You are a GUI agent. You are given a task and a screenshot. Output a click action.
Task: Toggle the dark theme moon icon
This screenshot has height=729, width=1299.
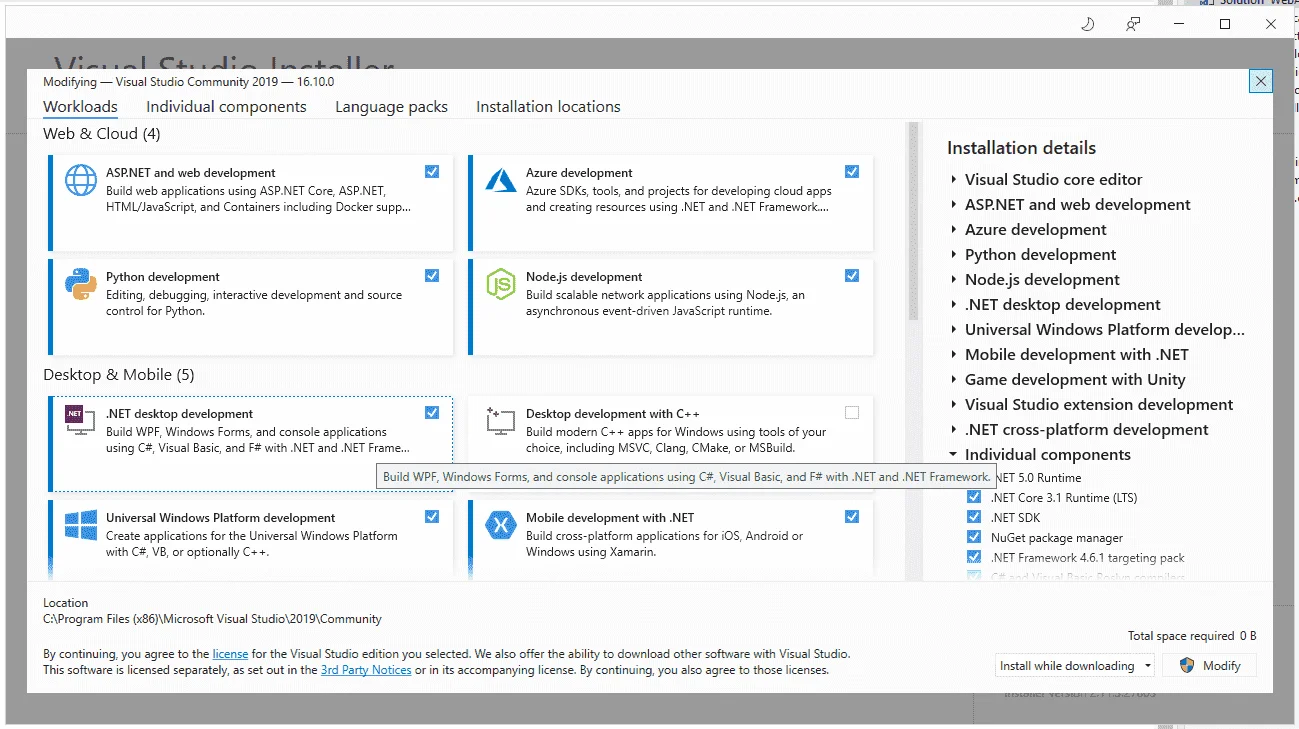pyautogui.click(x=1088, y=24)
